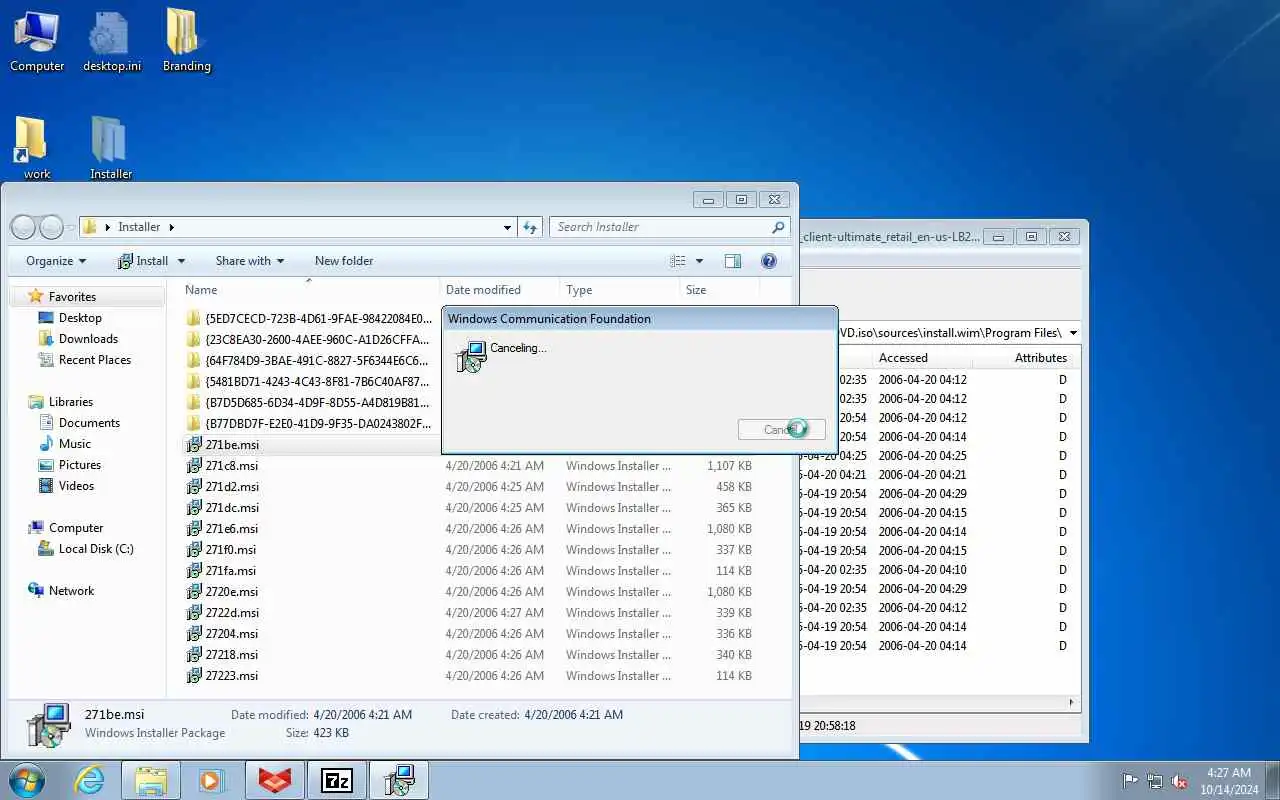Viewport: 1280px width, 800px height.
Task: Open the Start menu orb
Action: pyautogui.click(x=27, y=780)
